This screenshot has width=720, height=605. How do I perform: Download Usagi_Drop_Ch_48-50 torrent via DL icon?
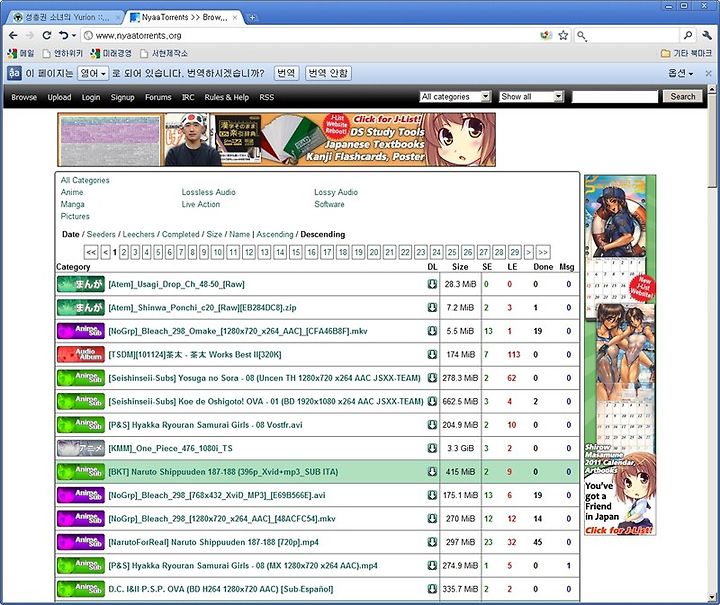click(x=432, y=284)
